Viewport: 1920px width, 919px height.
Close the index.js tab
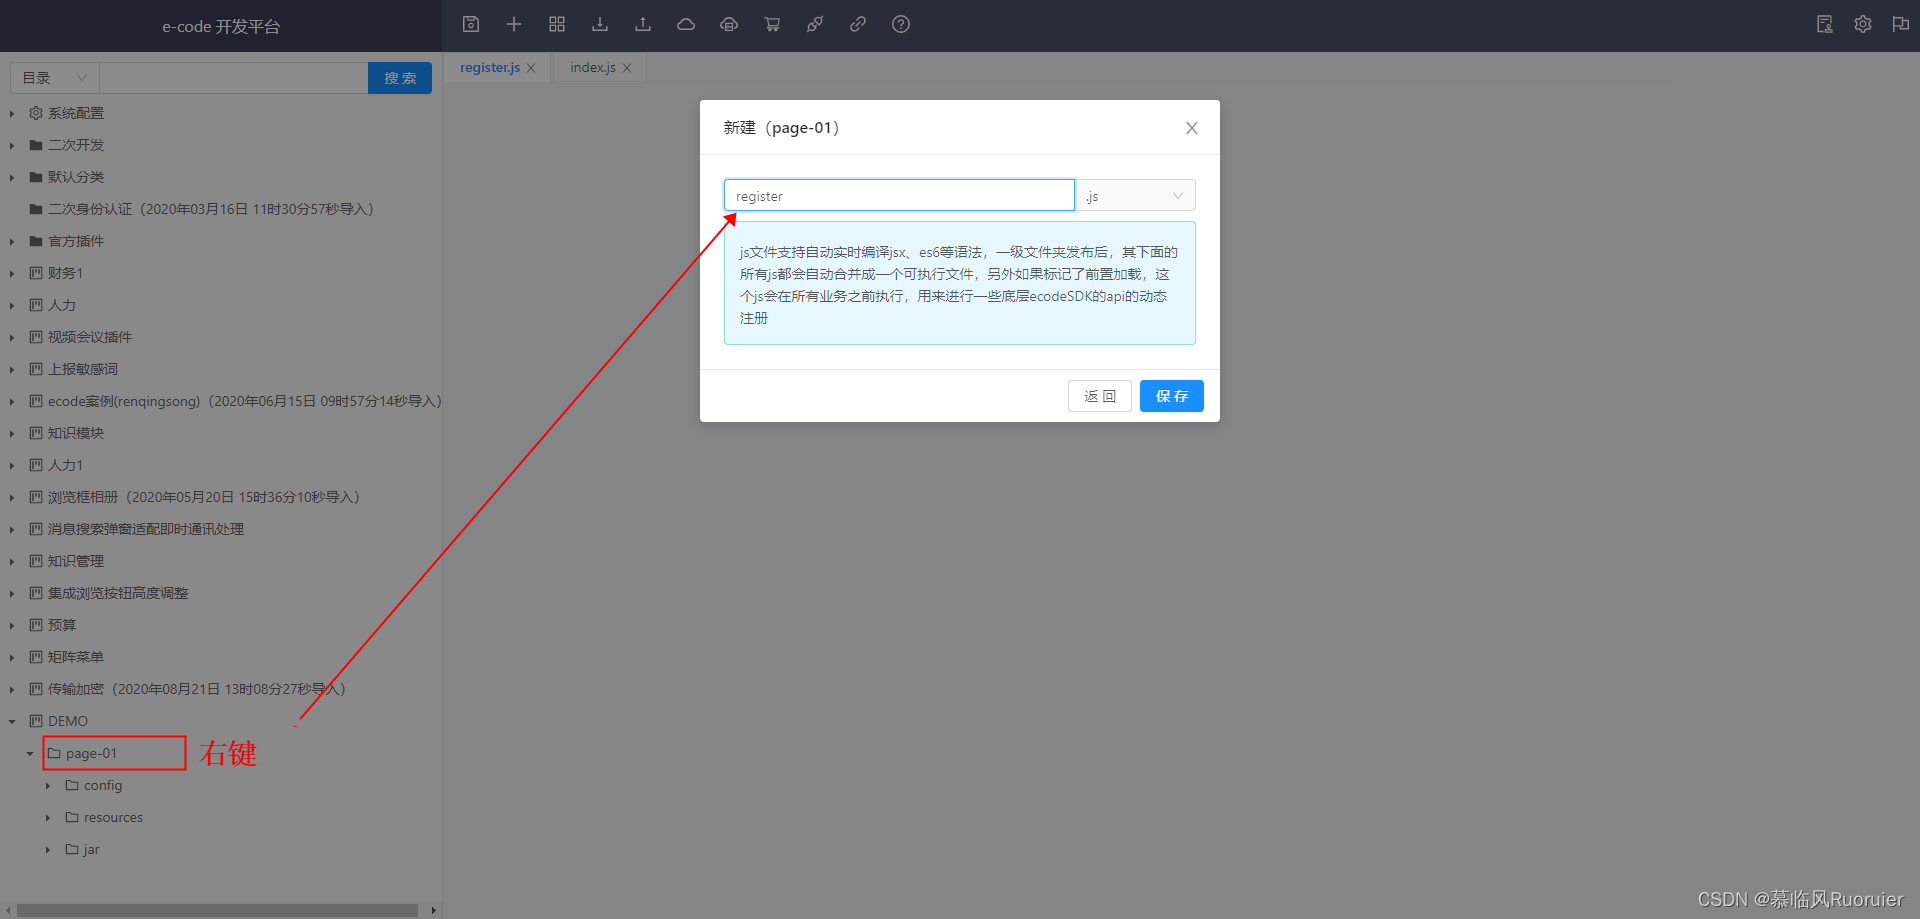click(x=627, y=68)
